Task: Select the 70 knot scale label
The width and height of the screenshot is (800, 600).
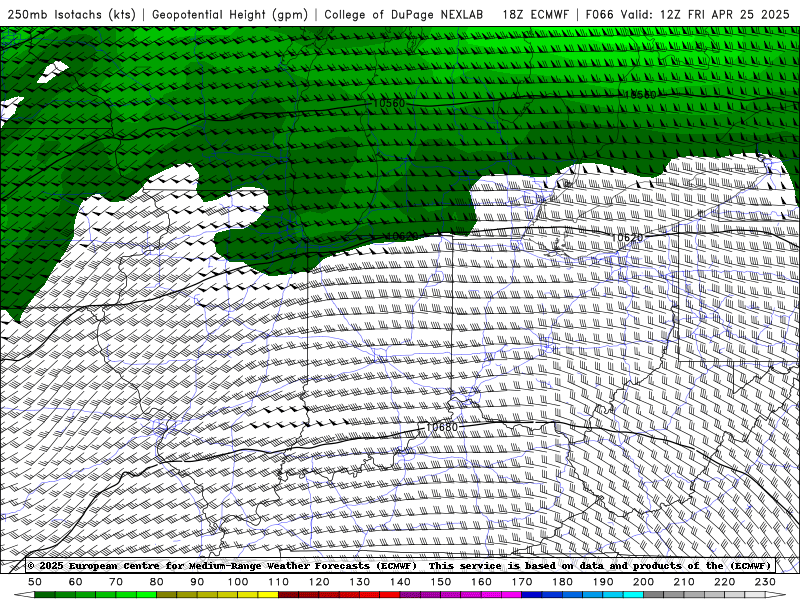Action: (x=116, y=582)
